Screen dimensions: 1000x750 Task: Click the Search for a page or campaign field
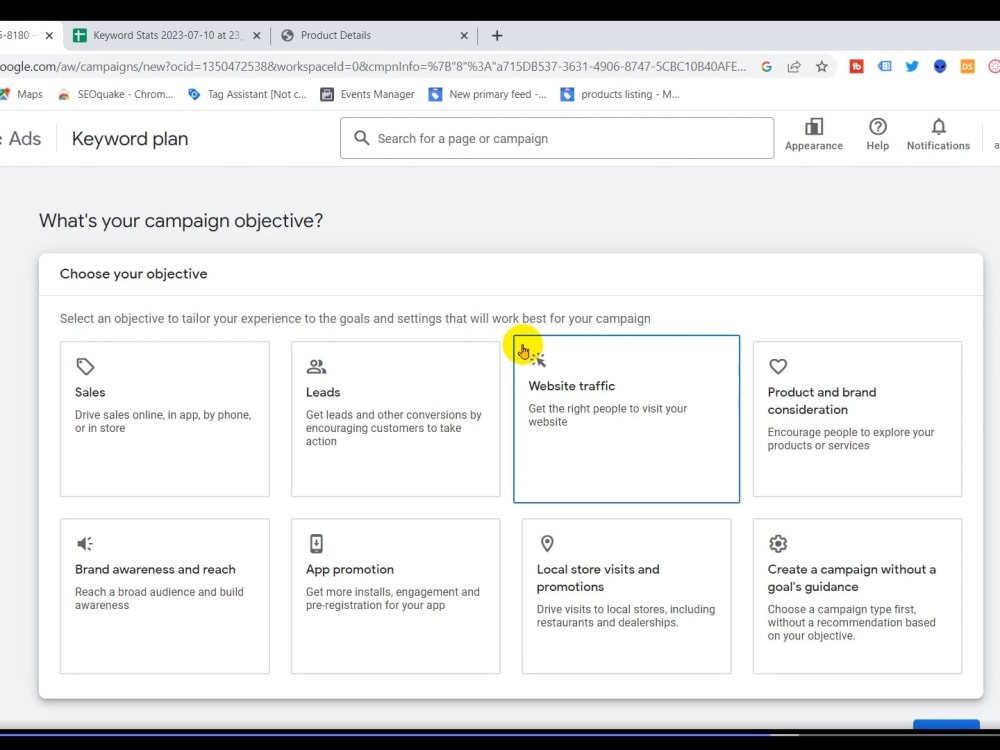557,138
